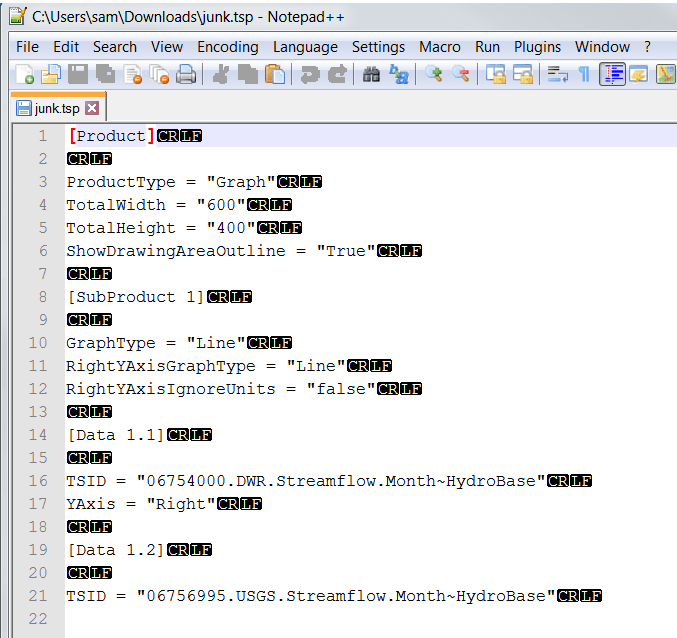Toggle the Word Wrap icon
Screen dimensions: 677x638
557,74
